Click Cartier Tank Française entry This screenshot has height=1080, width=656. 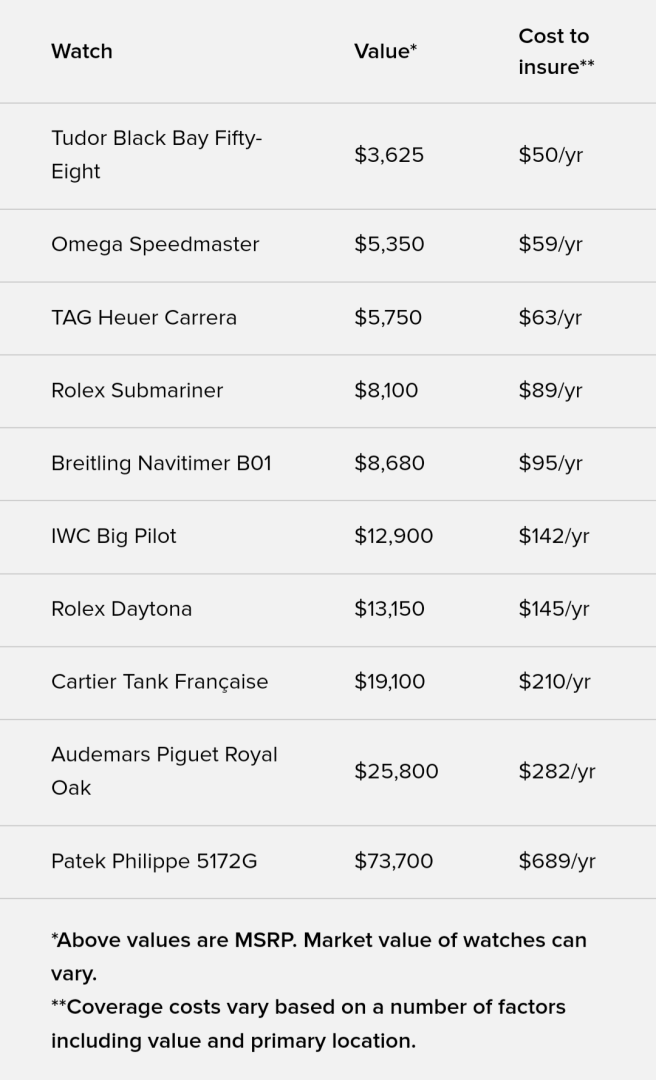159,682
